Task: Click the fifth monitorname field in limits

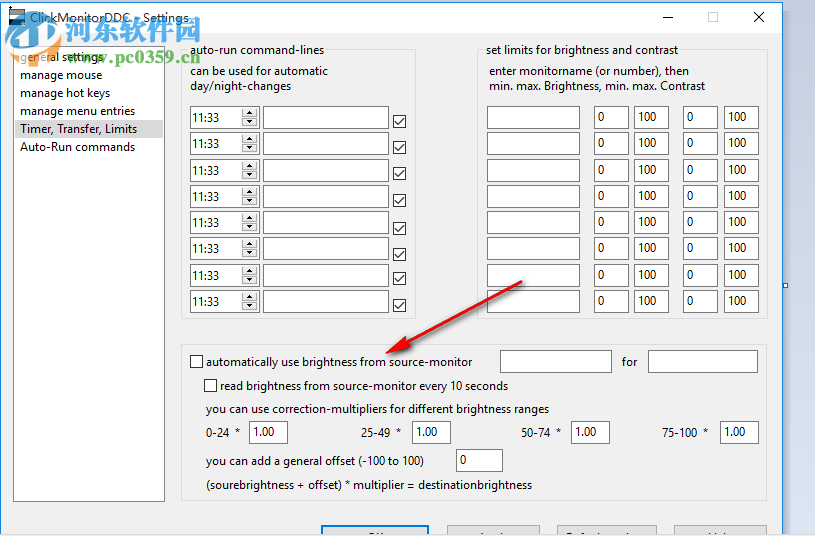Action: point(533,223)
